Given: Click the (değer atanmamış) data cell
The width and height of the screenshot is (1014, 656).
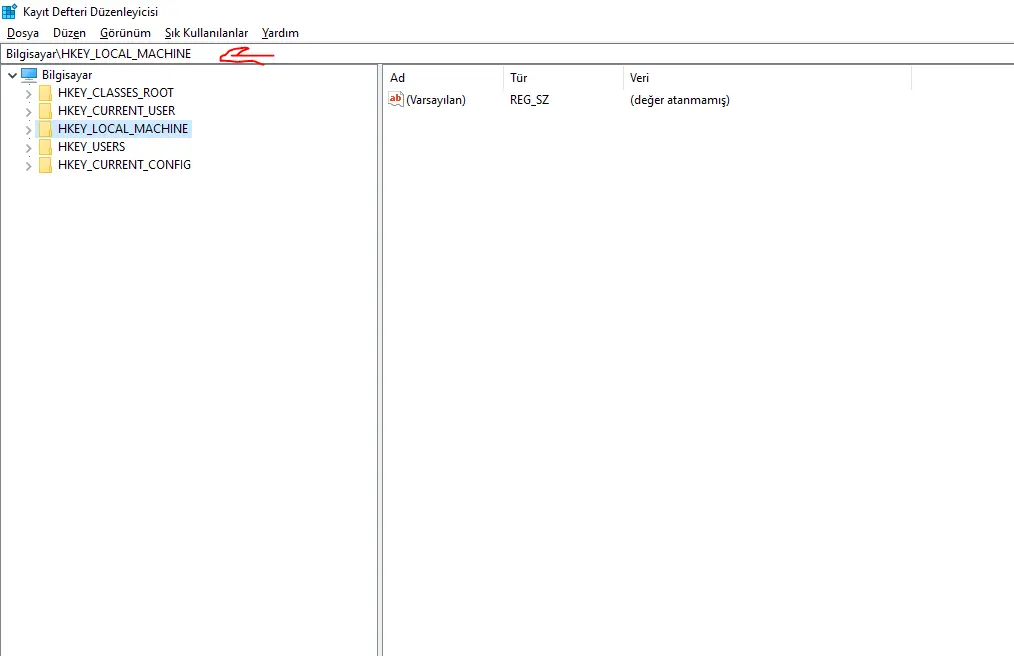Looking at the screenshot, I should pyautogui.click(x=680, y=100).
